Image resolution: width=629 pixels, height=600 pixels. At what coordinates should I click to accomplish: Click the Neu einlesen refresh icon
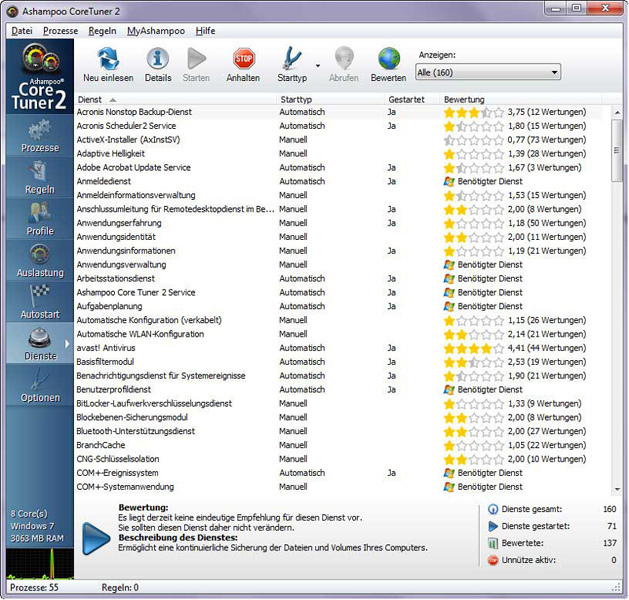click(x=108, y=59)
